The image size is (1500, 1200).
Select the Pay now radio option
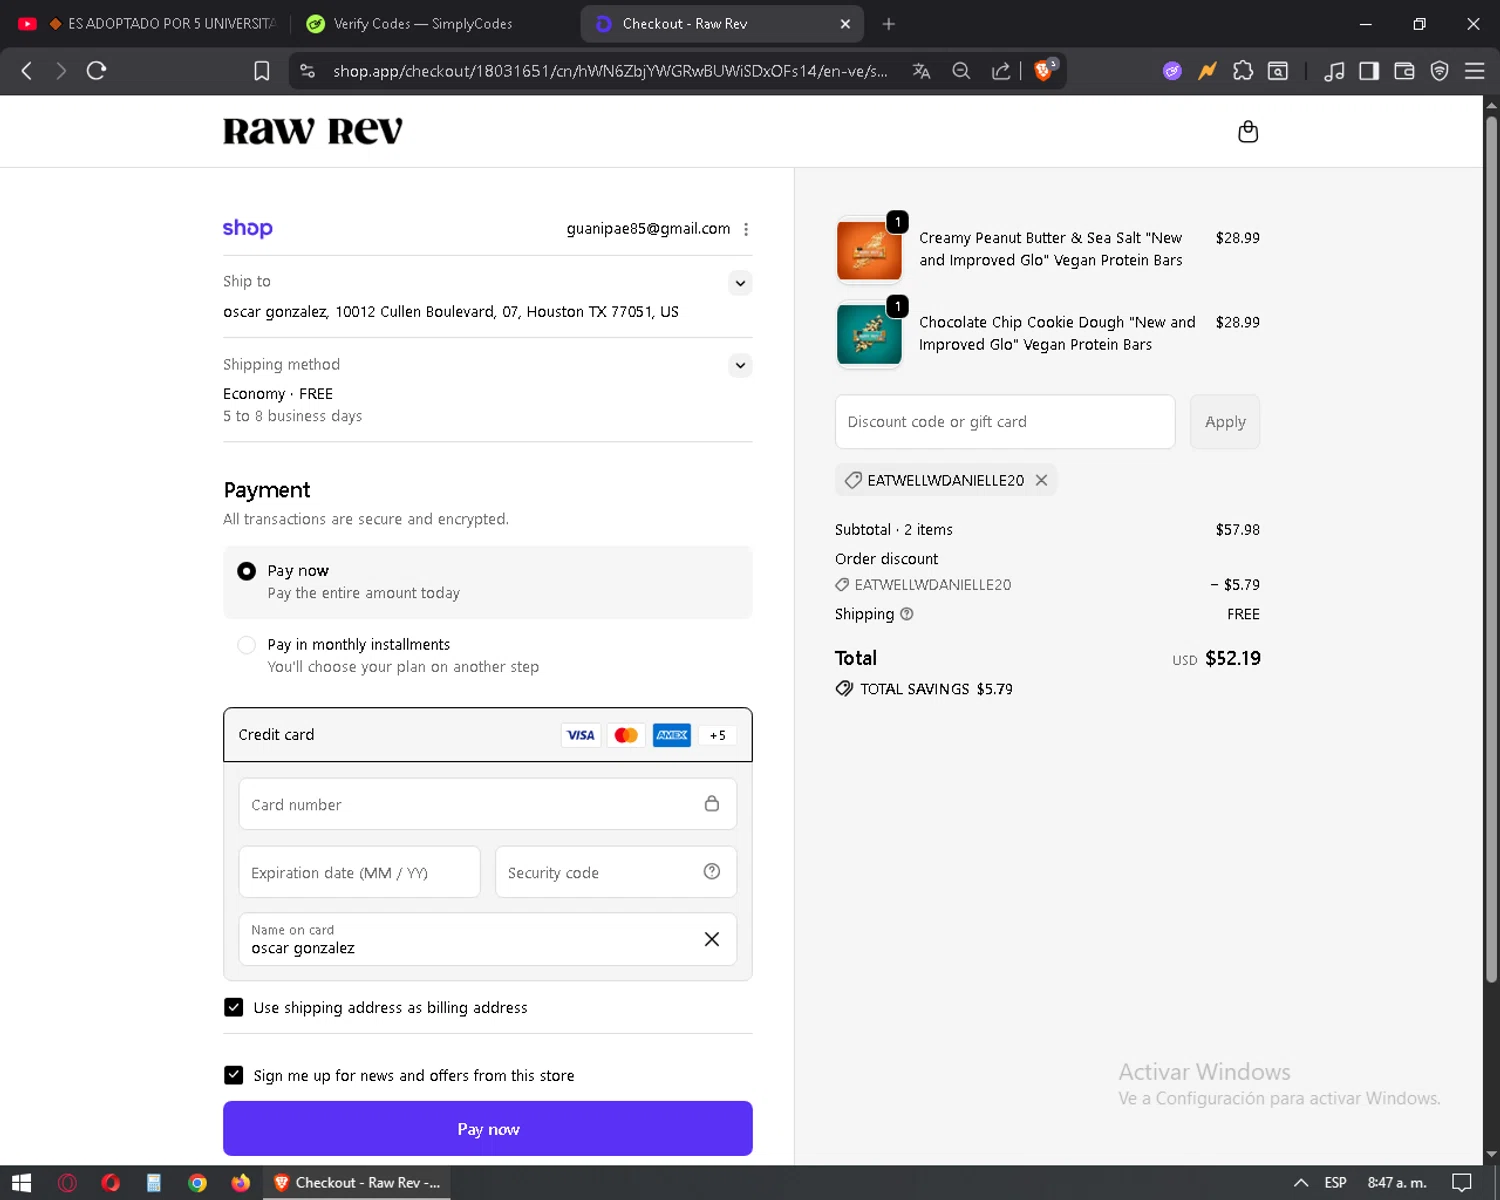tap(246, 571)
